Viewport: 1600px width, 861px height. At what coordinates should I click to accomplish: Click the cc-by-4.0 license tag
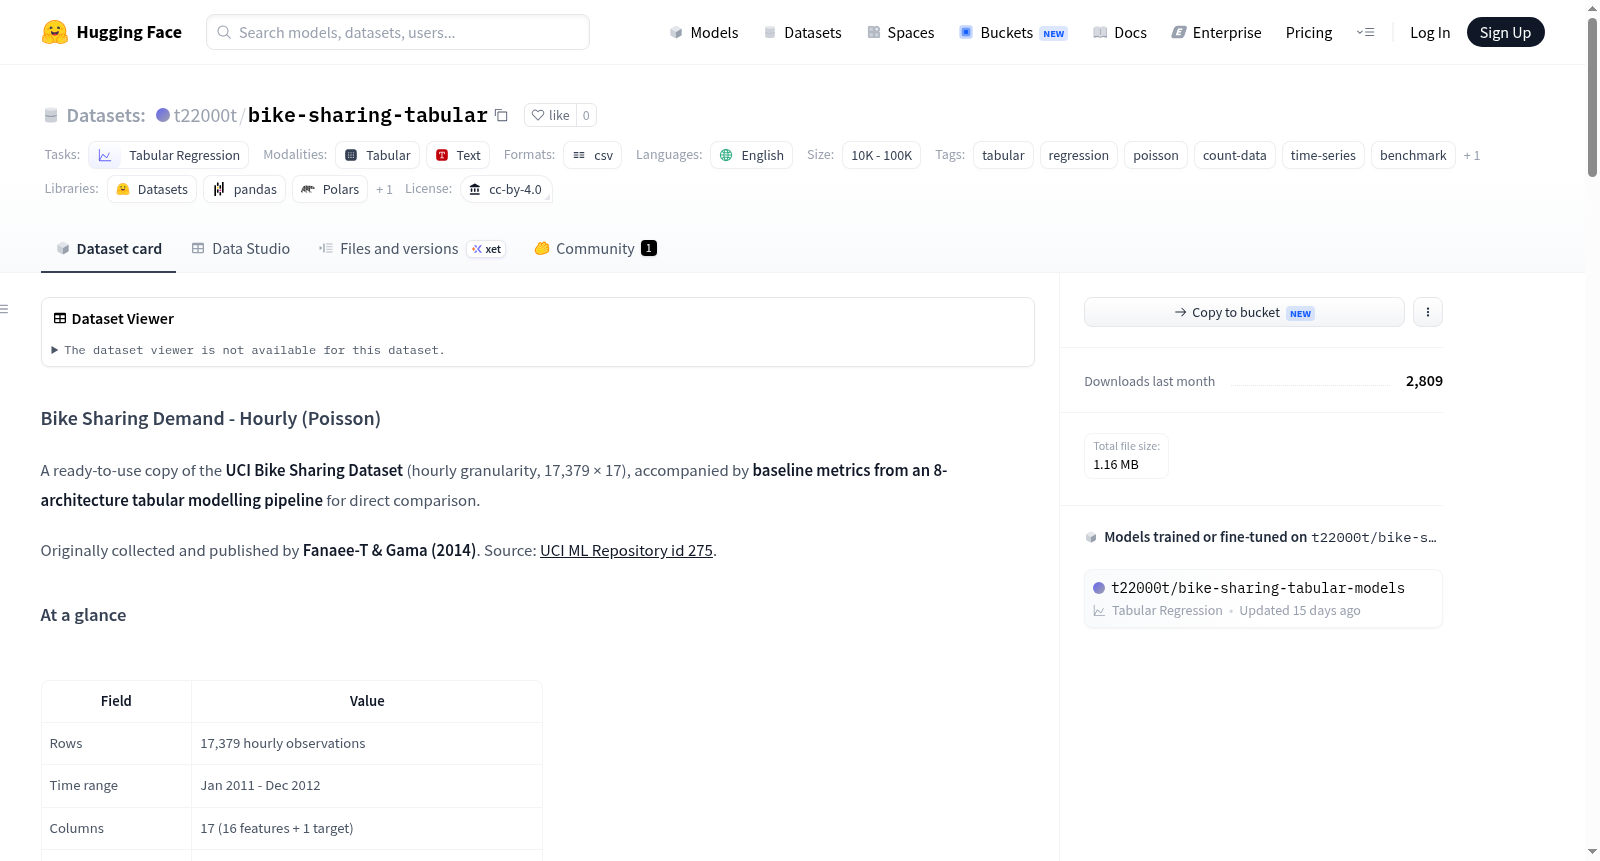[506, 189]
